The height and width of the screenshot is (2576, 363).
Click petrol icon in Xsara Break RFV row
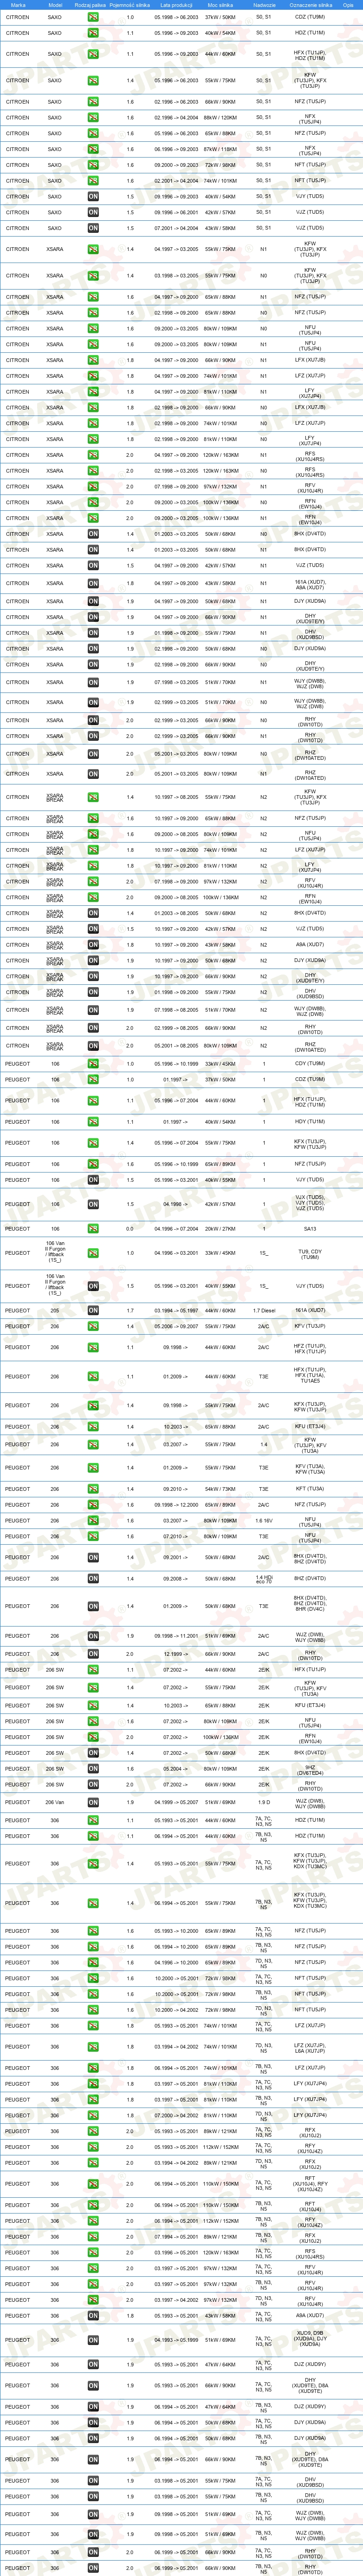pos(93,881)
